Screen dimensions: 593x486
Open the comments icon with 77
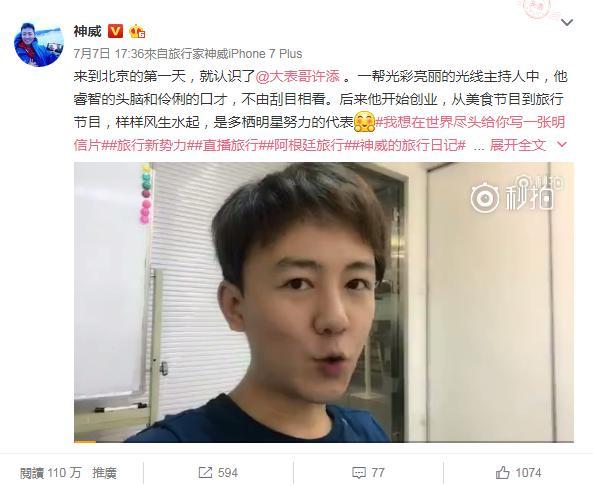point(368,473)
